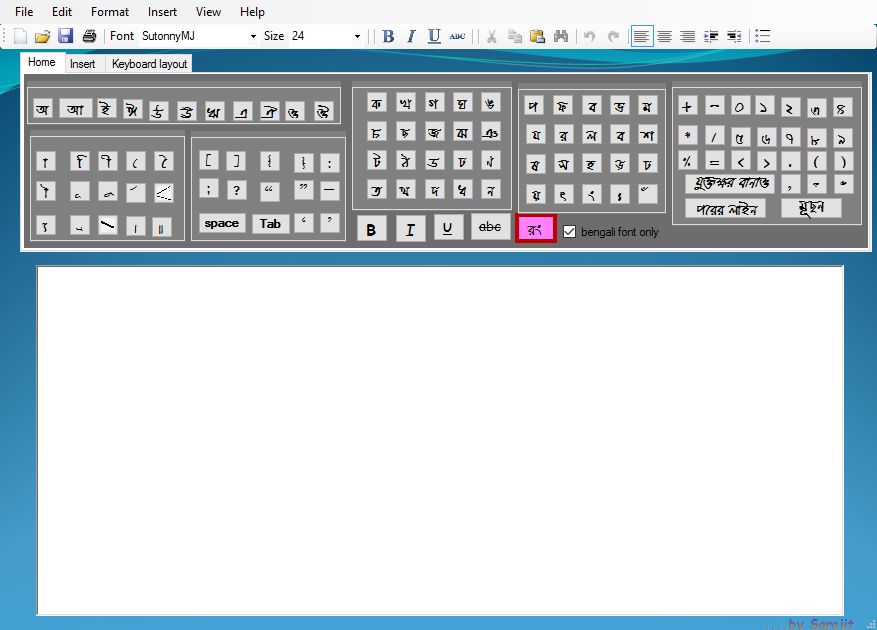Insert the semicolon key
Image resolution: width=877 pixels, height=630 pixels.
[209, 189]
